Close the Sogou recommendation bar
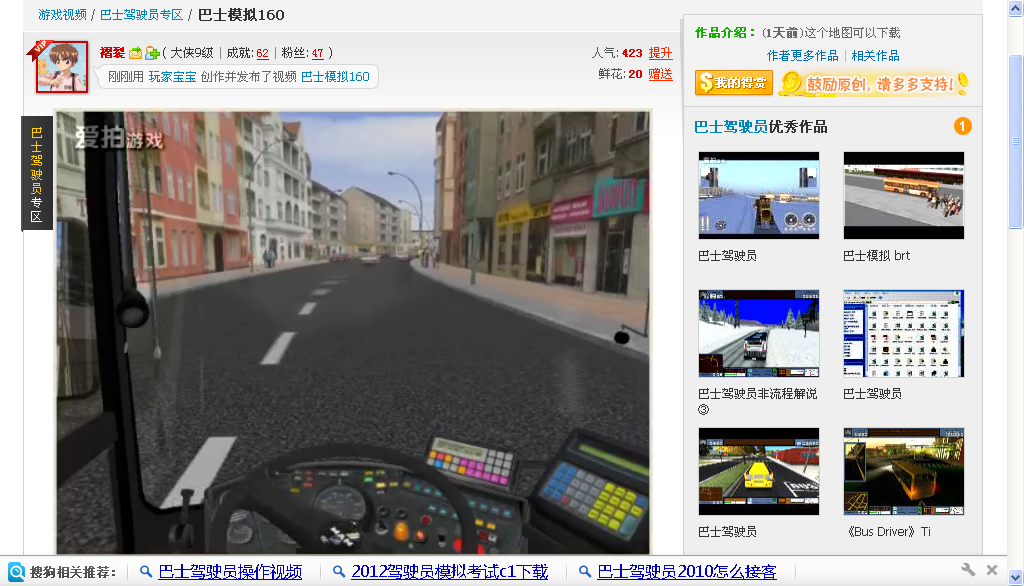This screenshot has width=1024, height=586. 992,570
